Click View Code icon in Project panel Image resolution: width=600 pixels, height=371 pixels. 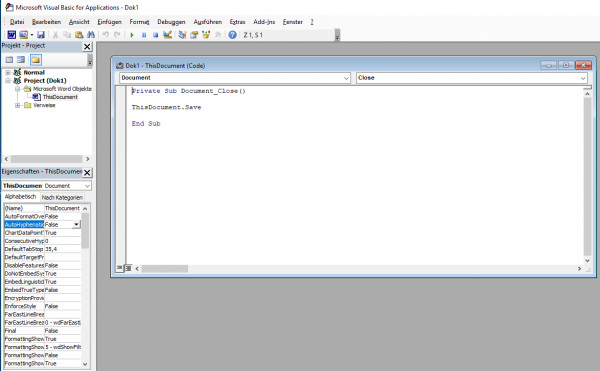point(9,60)
